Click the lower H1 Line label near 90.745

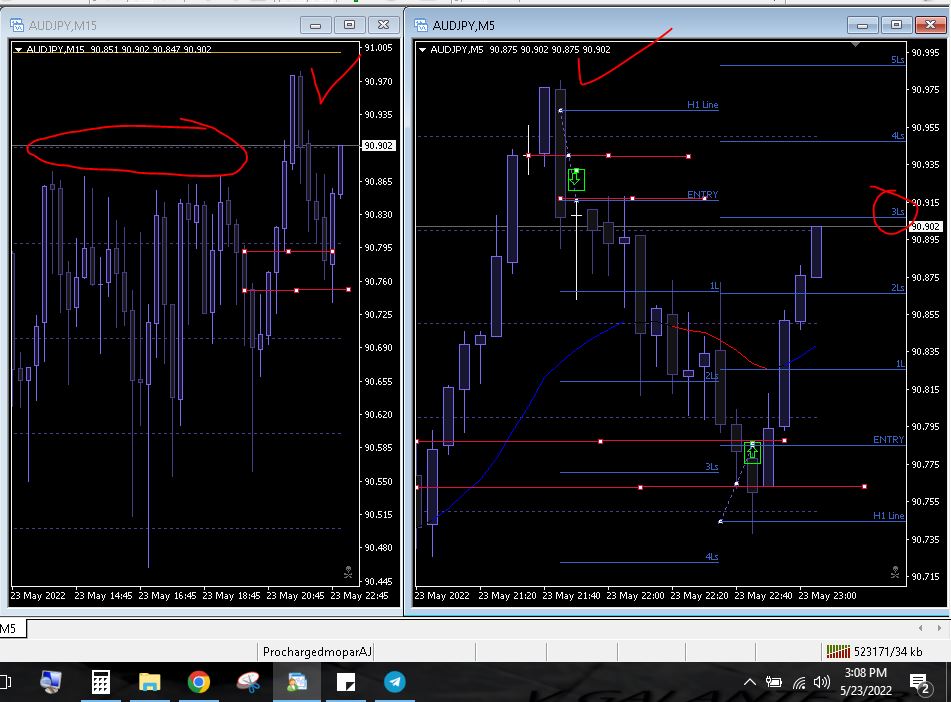coord(889,515)
